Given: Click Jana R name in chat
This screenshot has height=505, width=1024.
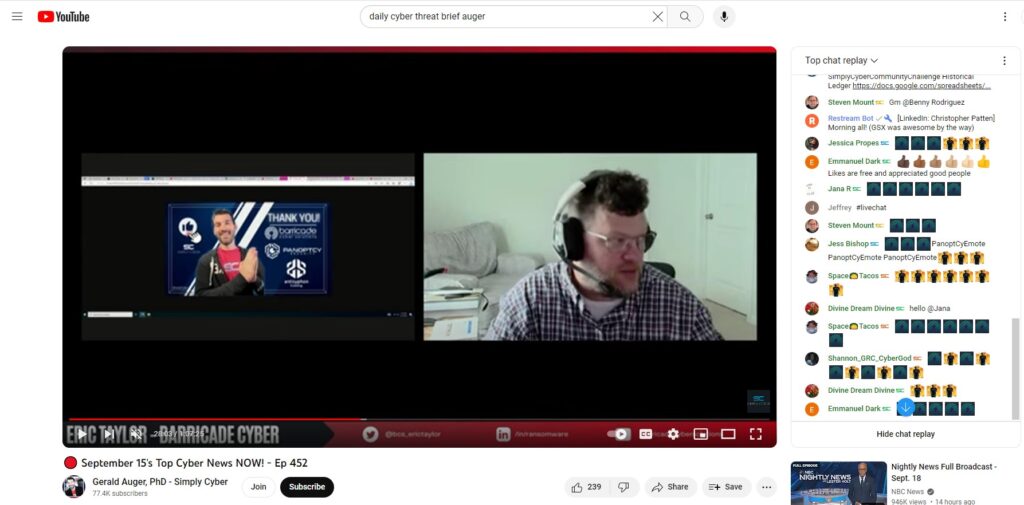Looking at the screenshot, I should point(839,189).
